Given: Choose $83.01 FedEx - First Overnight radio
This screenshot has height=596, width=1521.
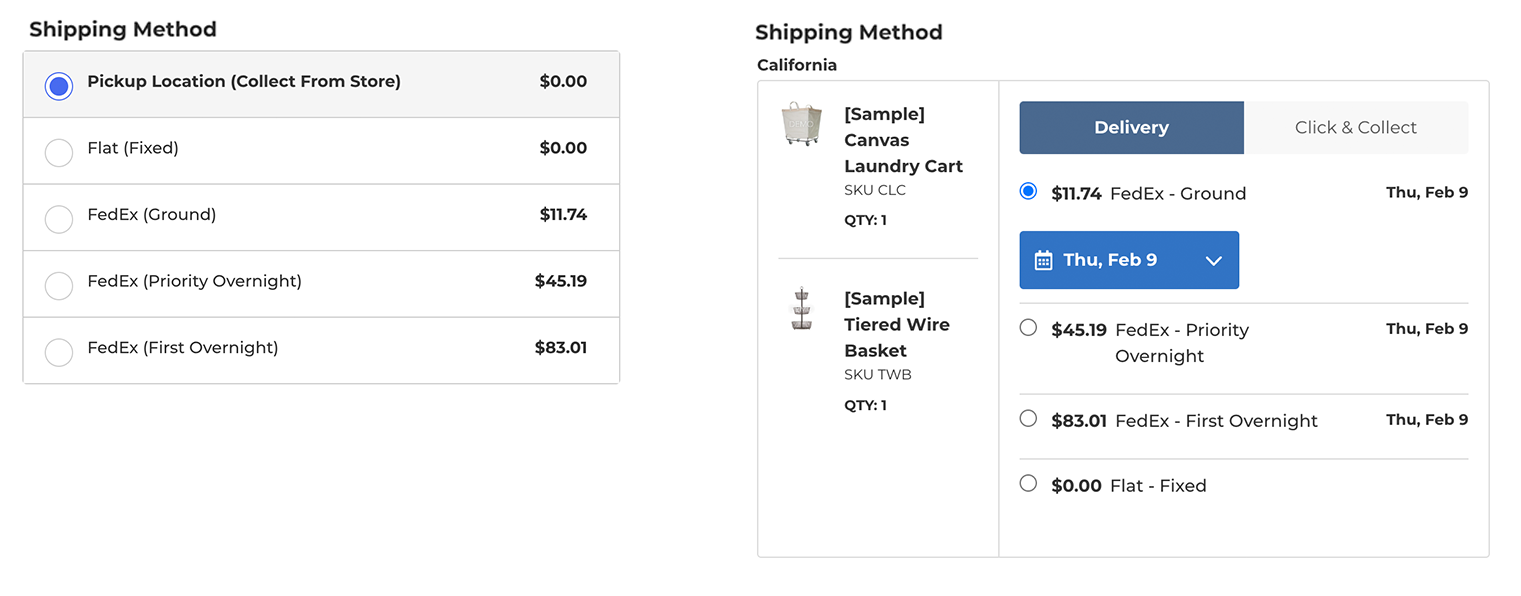Looking at the screenshot, I should pos(1028,418).
